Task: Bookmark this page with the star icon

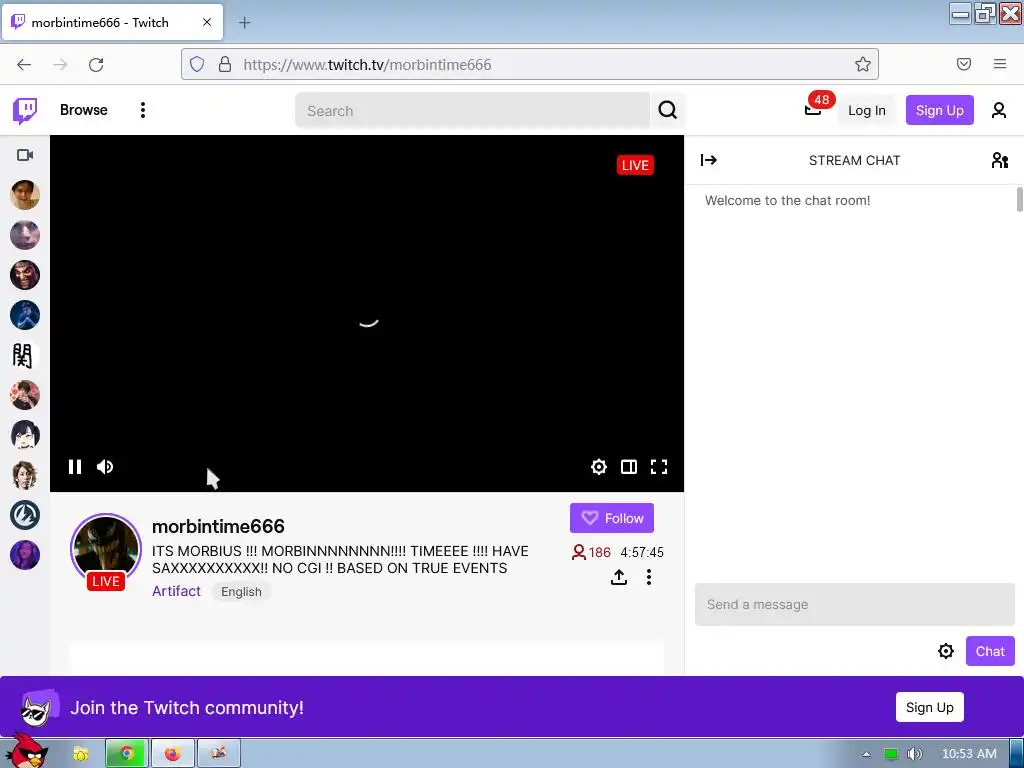Action: [x=863, y=64]
